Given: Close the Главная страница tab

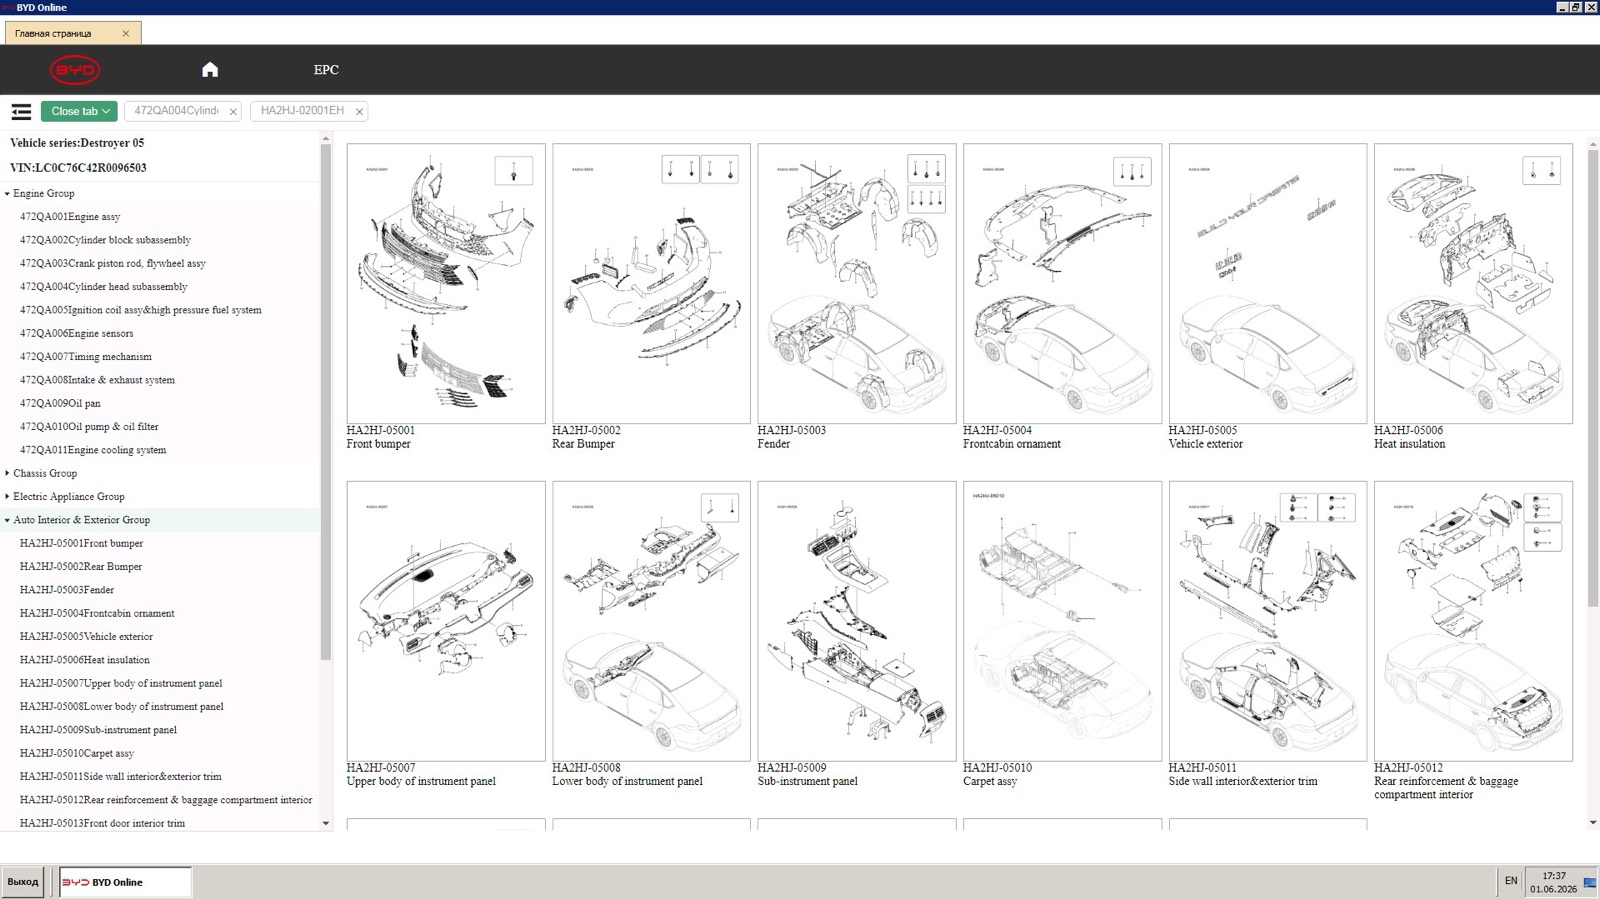Looking at the screenshot, I should [126, 33].
